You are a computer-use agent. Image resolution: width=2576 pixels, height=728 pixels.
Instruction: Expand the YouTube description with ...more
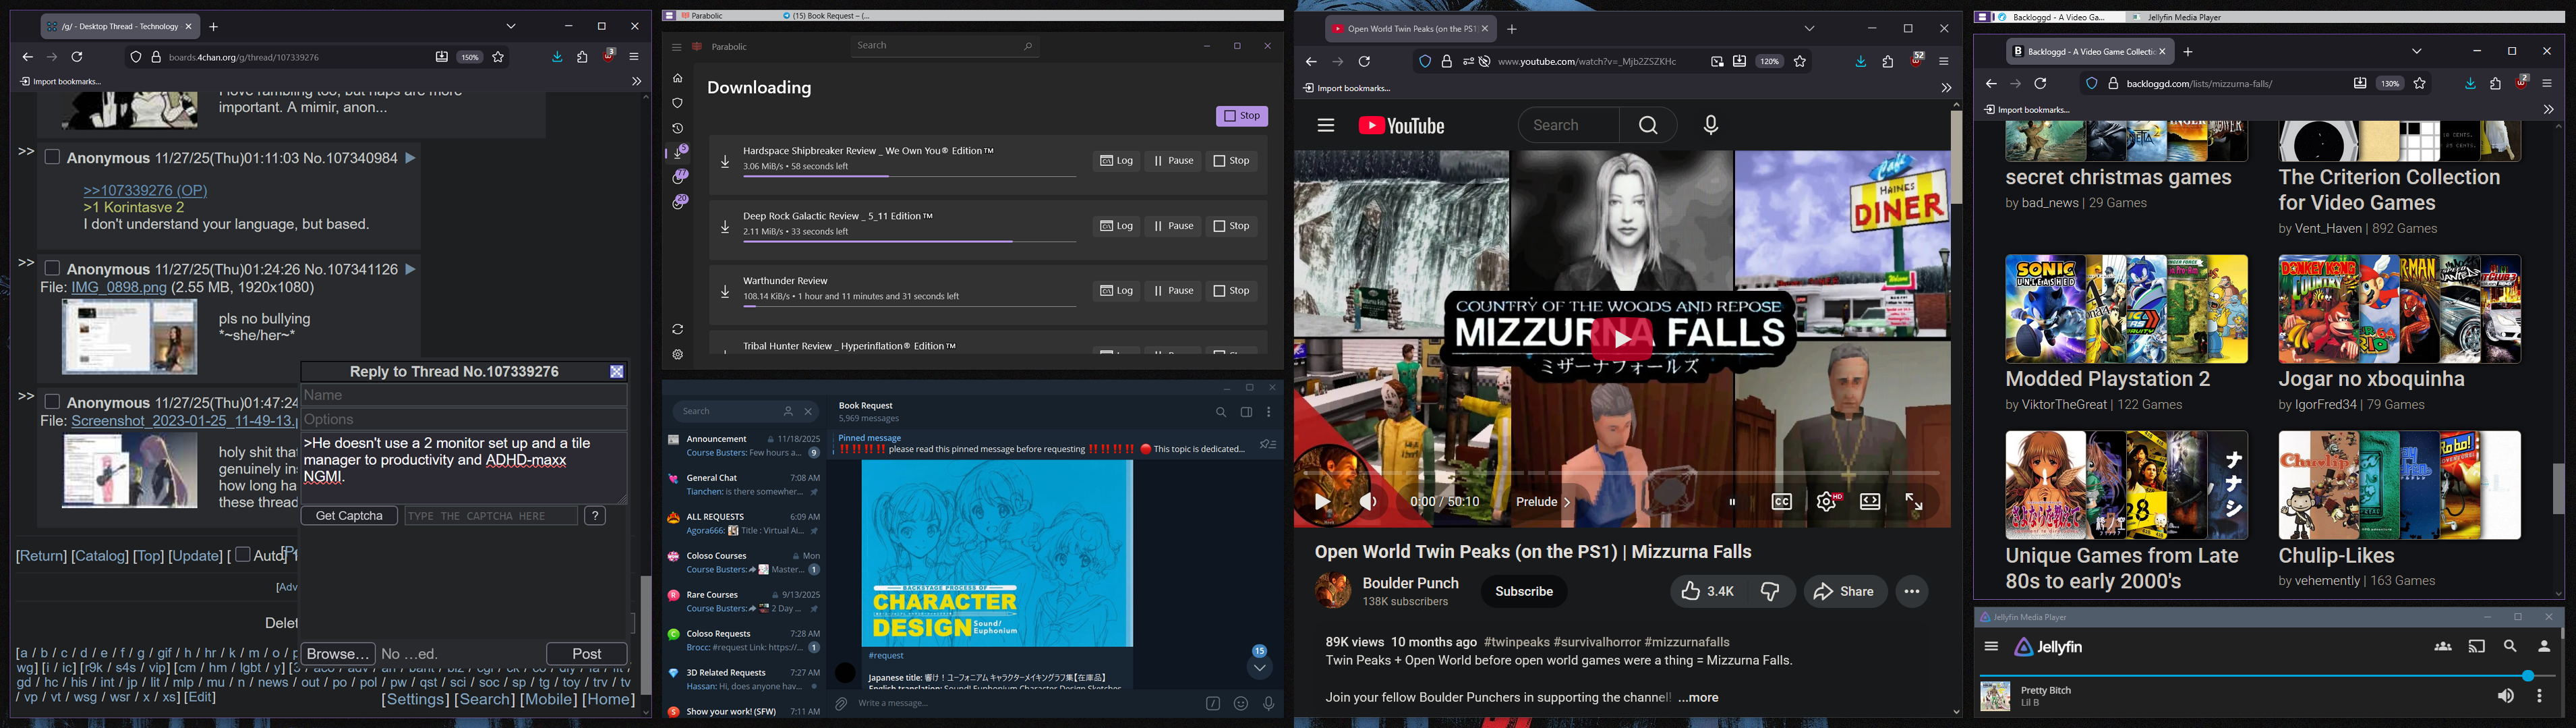click(1698, 698)
